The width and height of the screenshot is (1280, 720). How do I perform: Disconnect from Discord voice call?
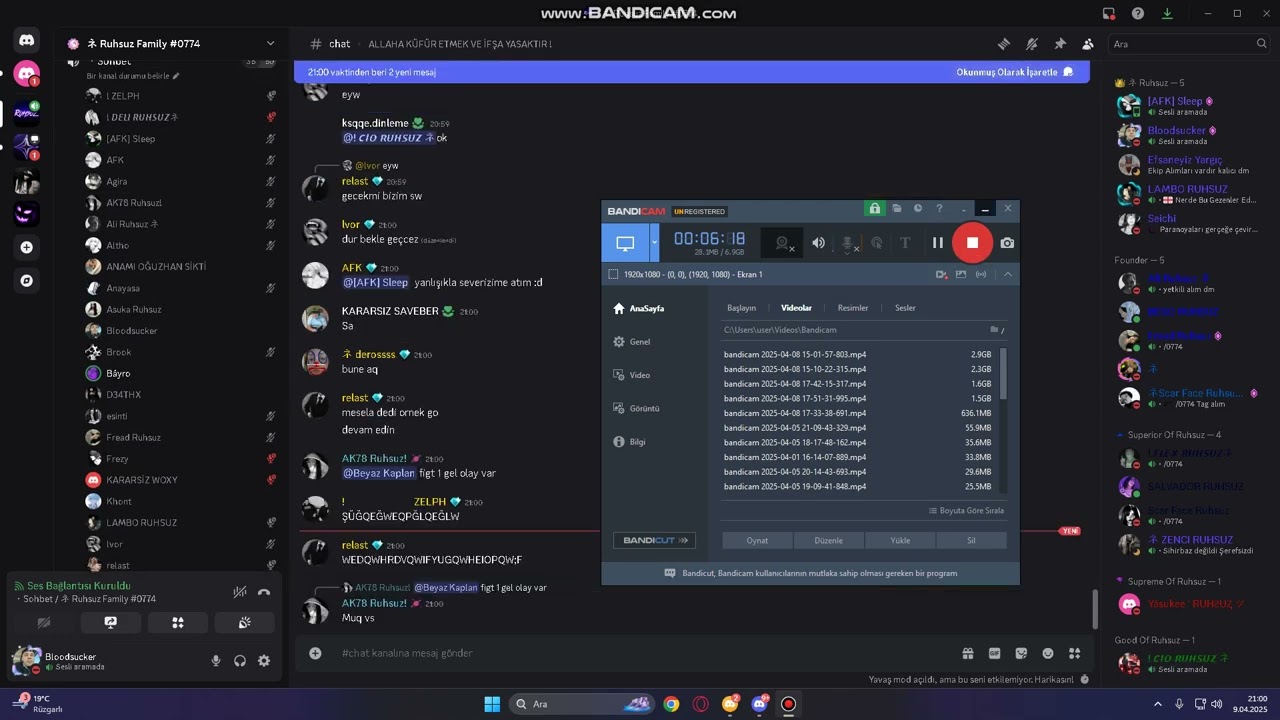(x=264, y=592)
